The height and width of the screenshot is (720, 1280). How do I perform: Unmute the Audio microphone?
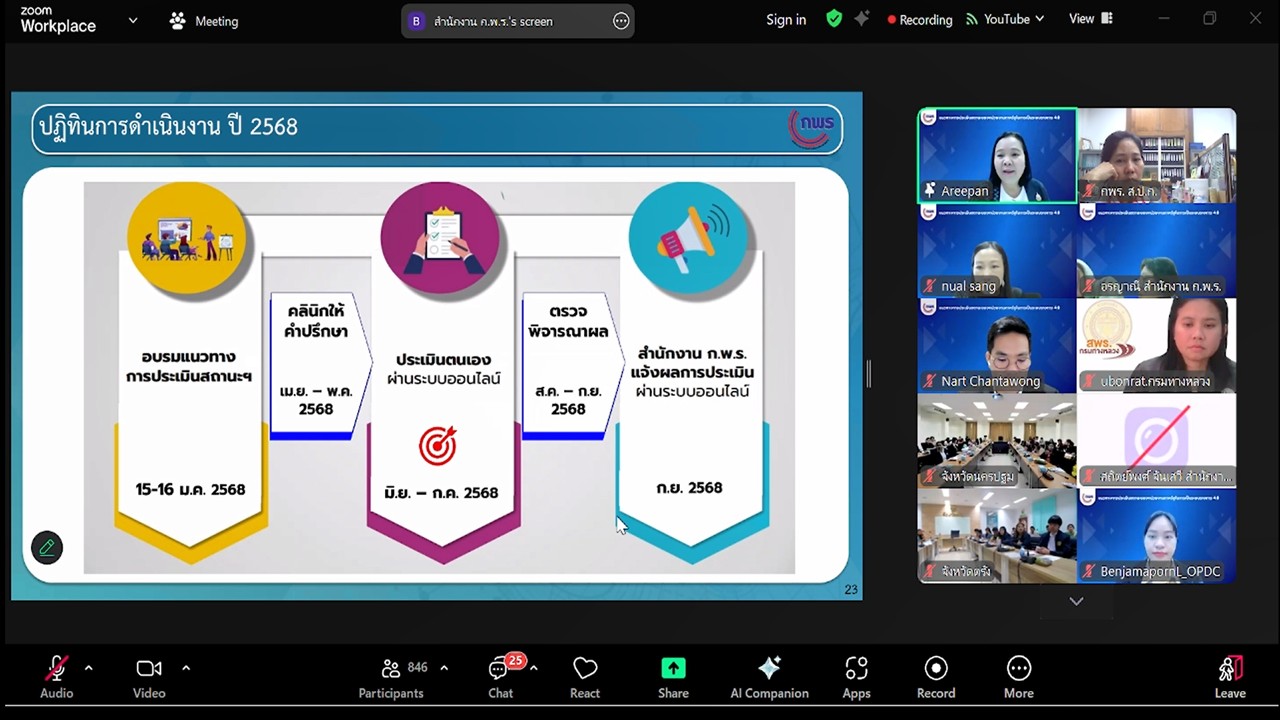click(57, 677)
